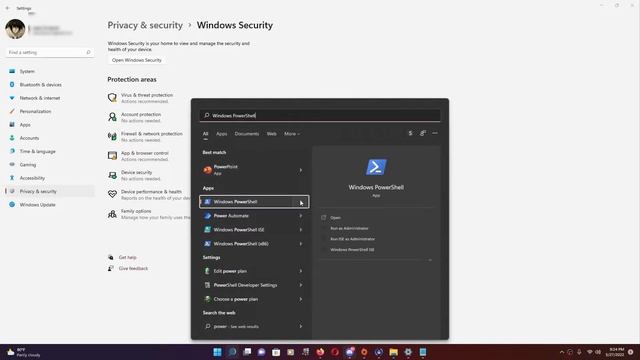
Task: Switch to Apps search filter tab
Action: (x=222, y=134)
